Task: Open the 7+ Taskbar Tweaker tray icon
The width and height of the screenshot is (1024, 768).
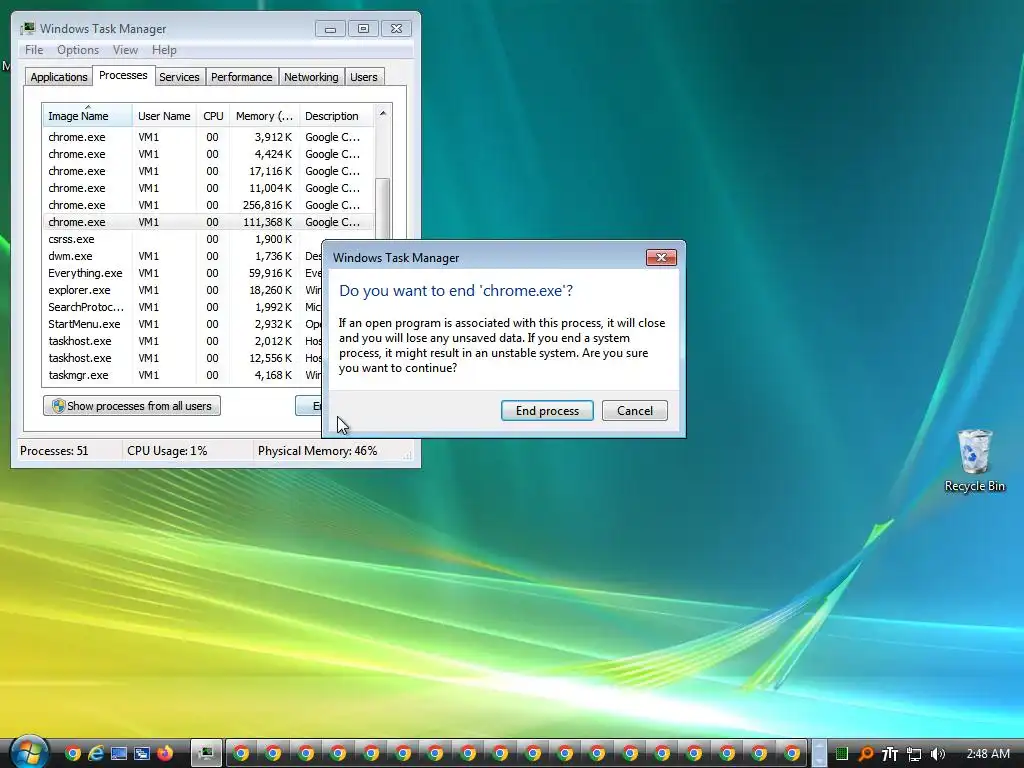Action: tap(889, 754)
